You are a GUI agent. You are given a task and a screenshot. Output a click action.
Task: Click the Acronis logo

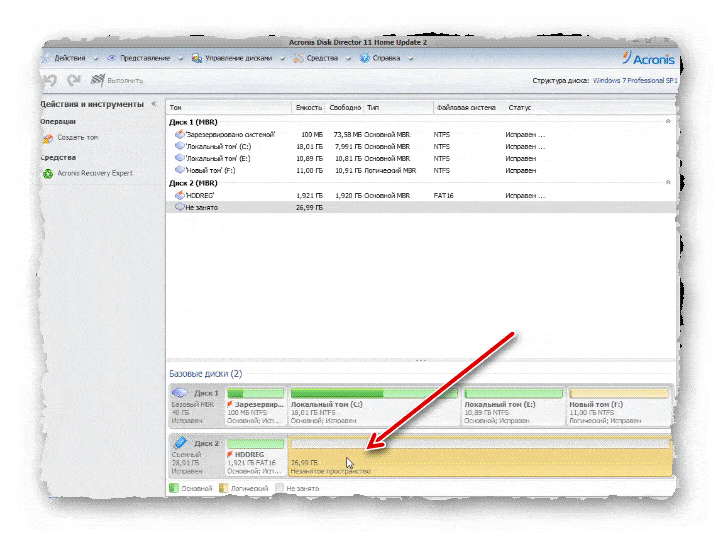pyautogui.click(x=648, y=58)
